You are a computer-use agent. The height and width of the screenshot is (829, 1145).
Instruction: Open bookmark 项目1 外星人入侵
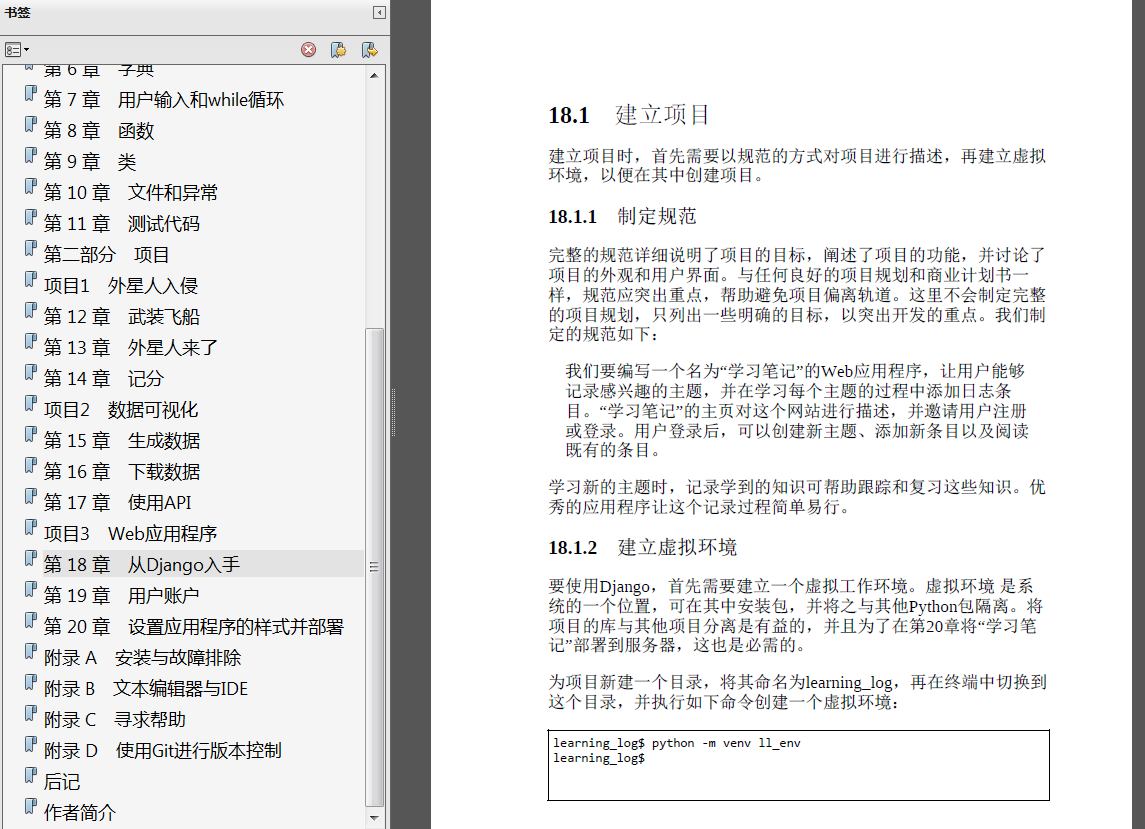(x=120, y=286)
